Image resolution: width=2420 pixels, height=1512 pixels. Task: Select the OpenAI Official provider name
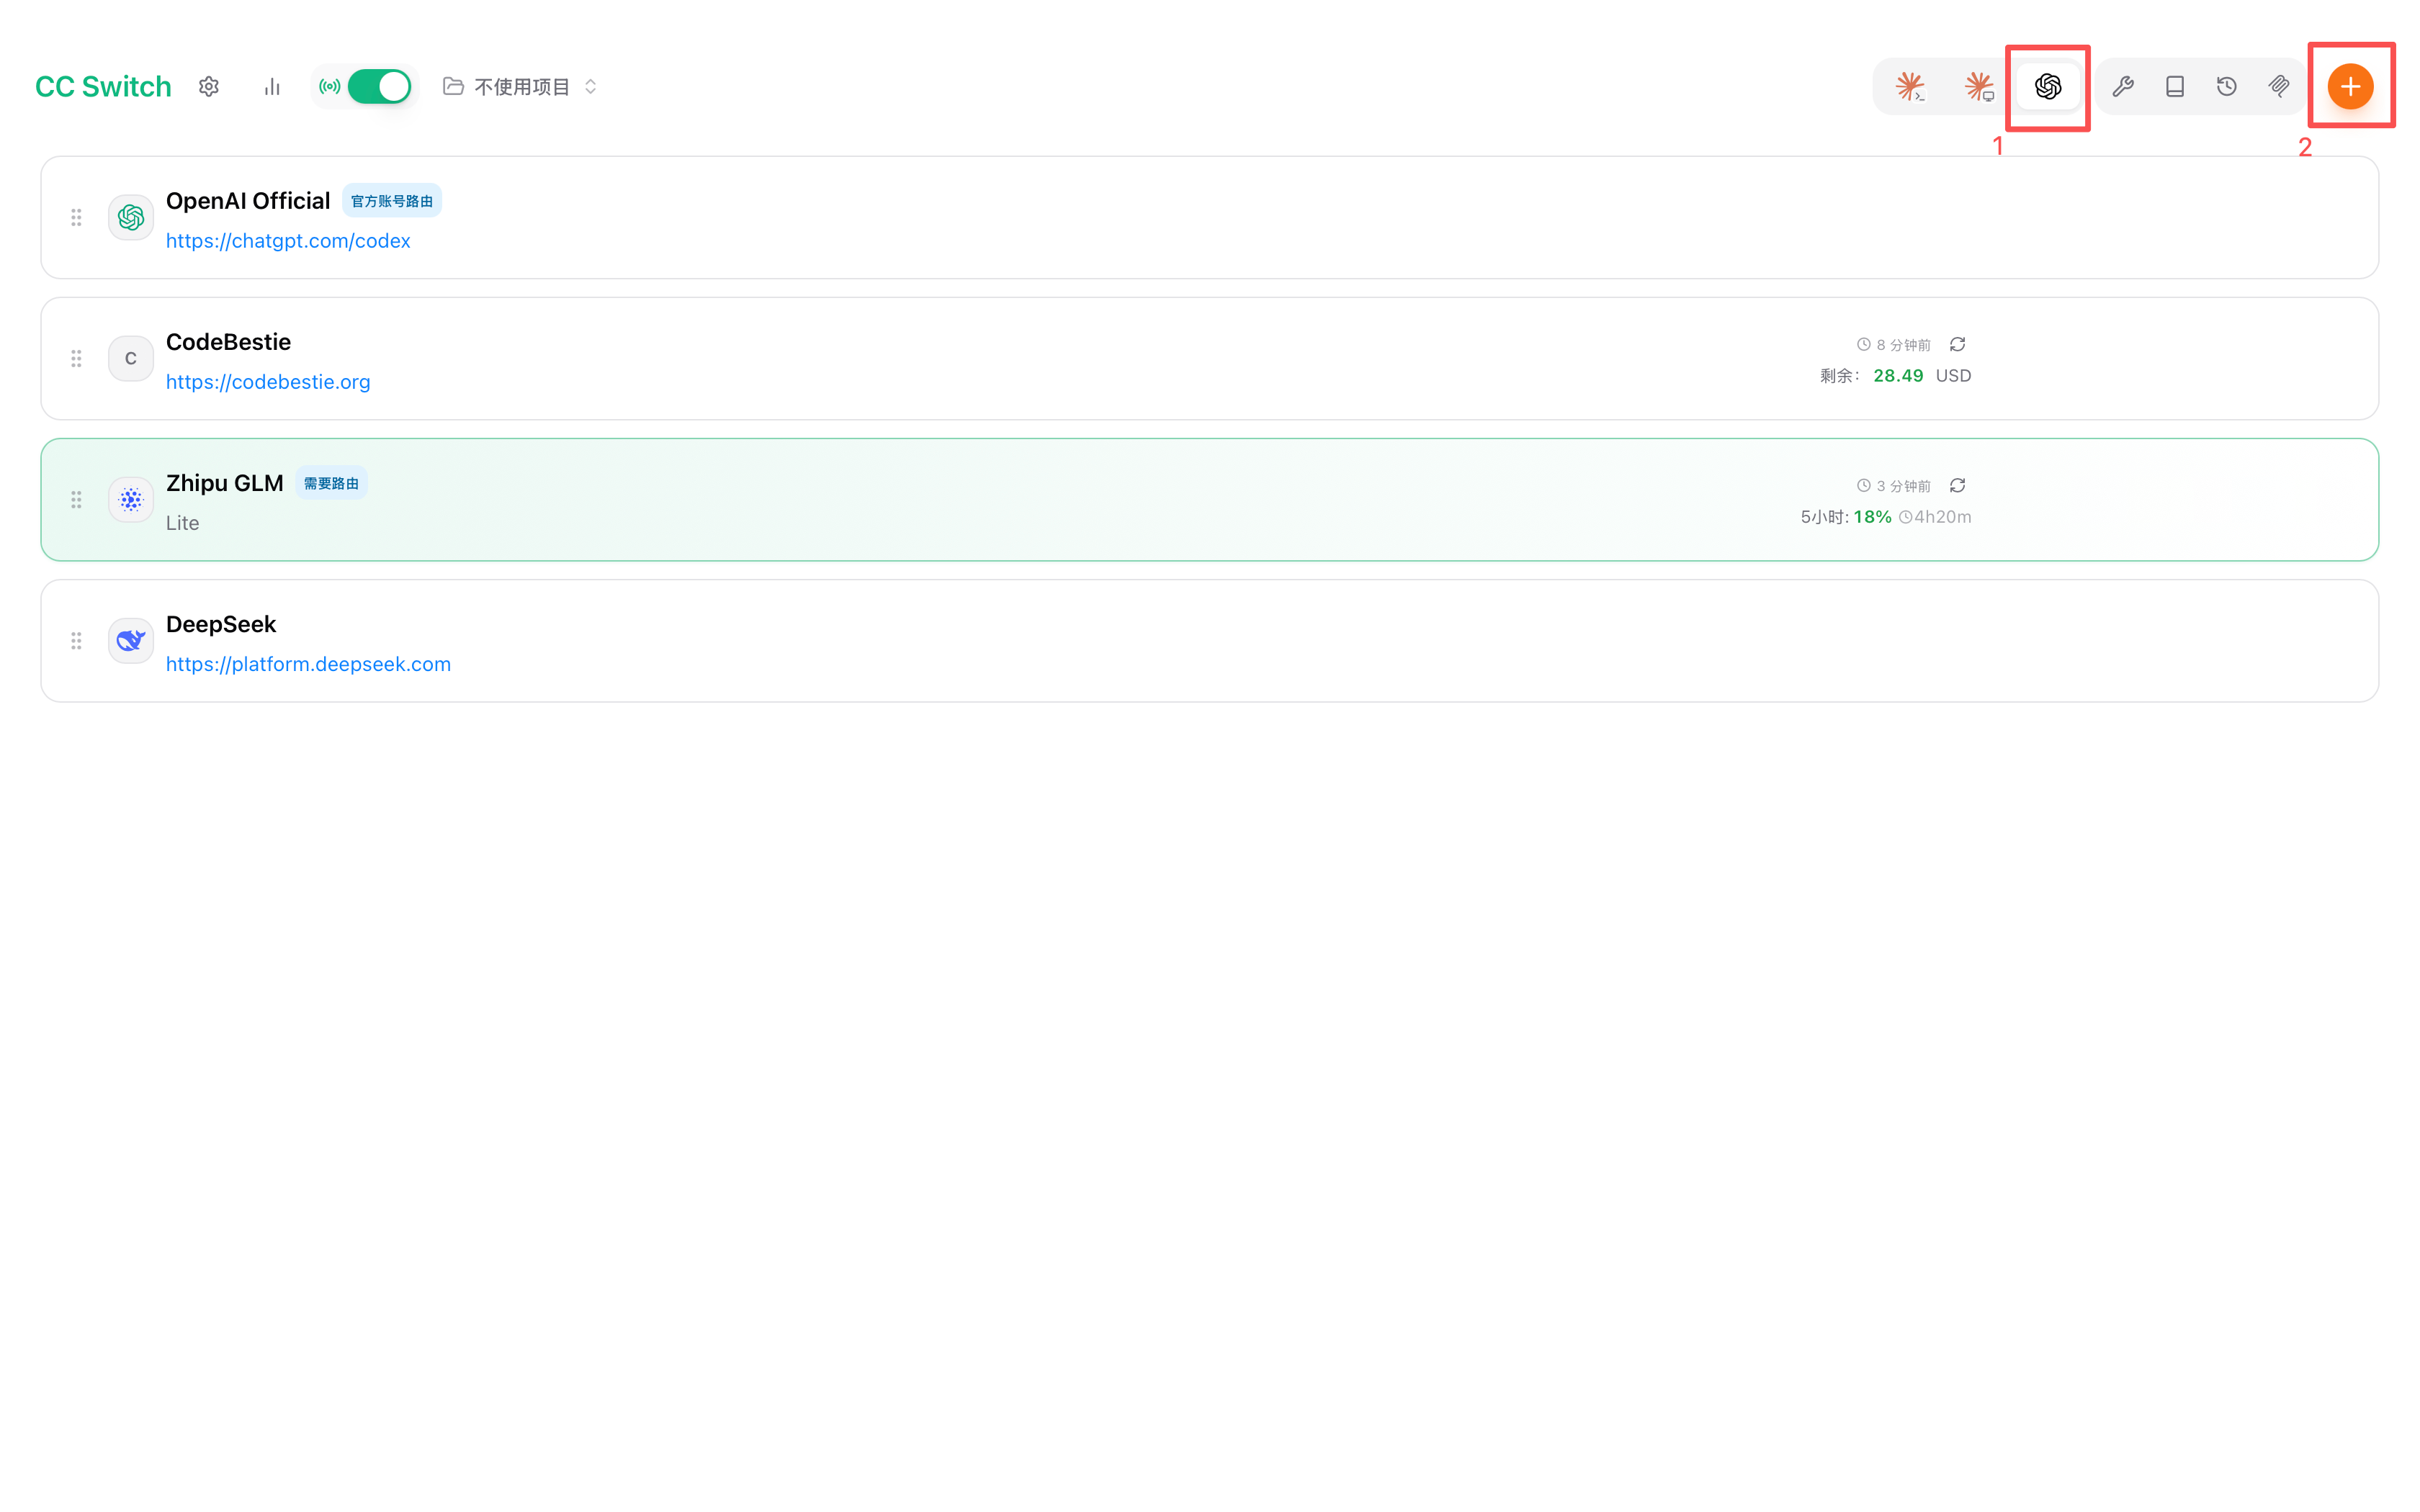(248, 201)
